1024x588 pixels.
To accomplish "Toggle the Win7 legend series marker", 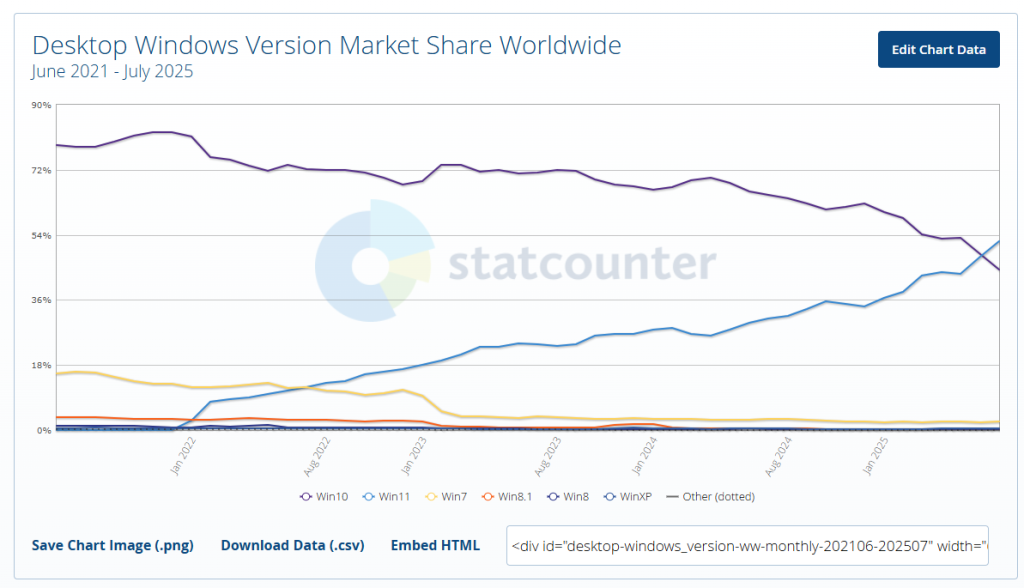I will point(447,497).
